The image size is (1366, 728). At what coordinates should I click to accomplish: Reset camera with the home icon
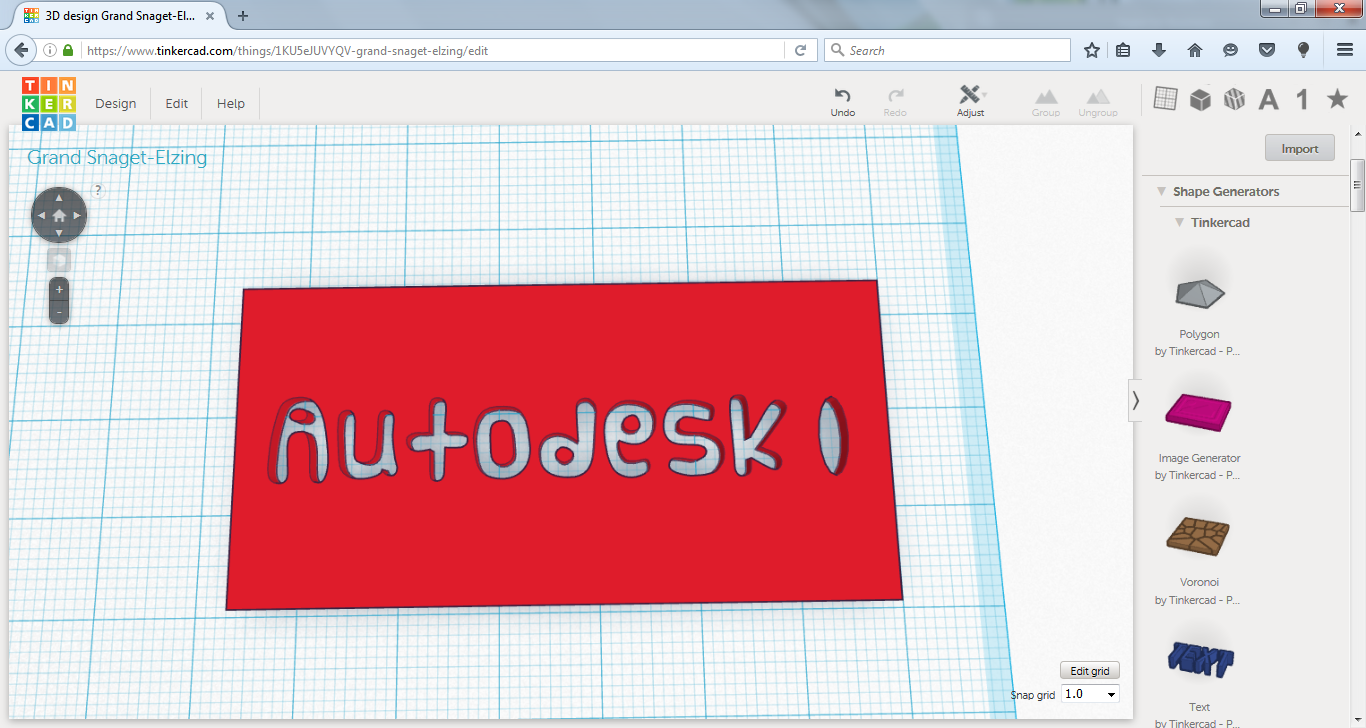point(58,214)
